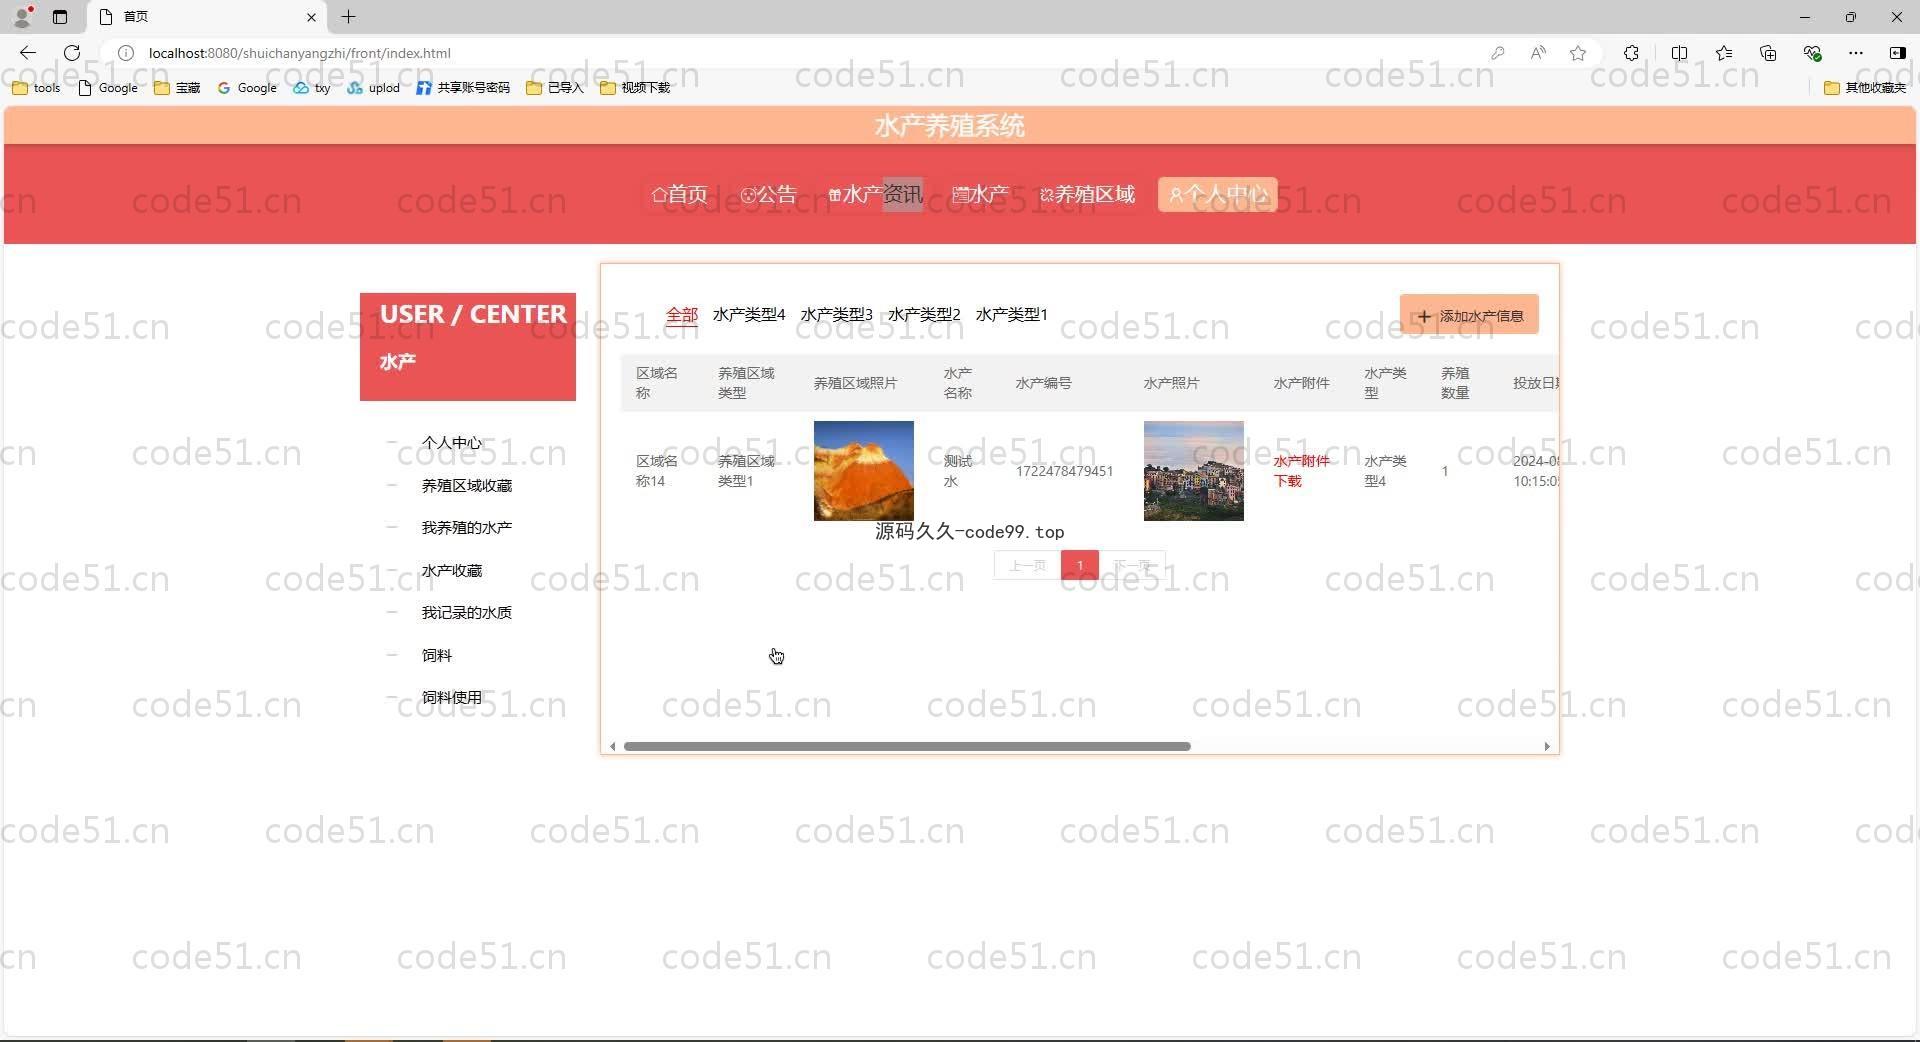Open 个人中心 in the navigation bar
1920x1042 pixels.
tap(1218, 194)
